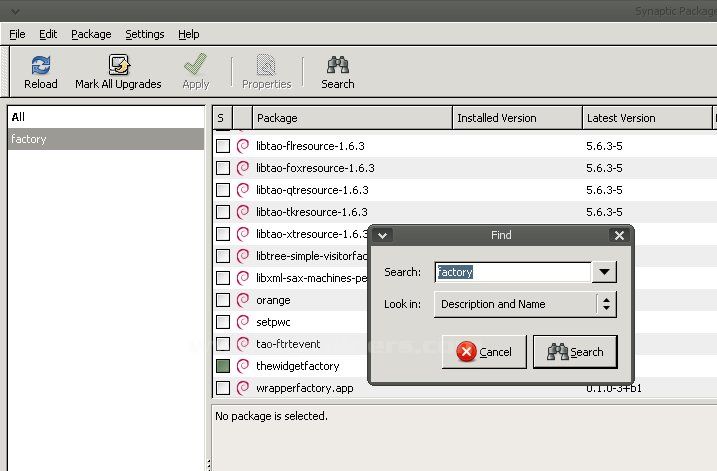Click Debian swirl icon beside libtao-flresource-1.6.3

coord(243,146)
